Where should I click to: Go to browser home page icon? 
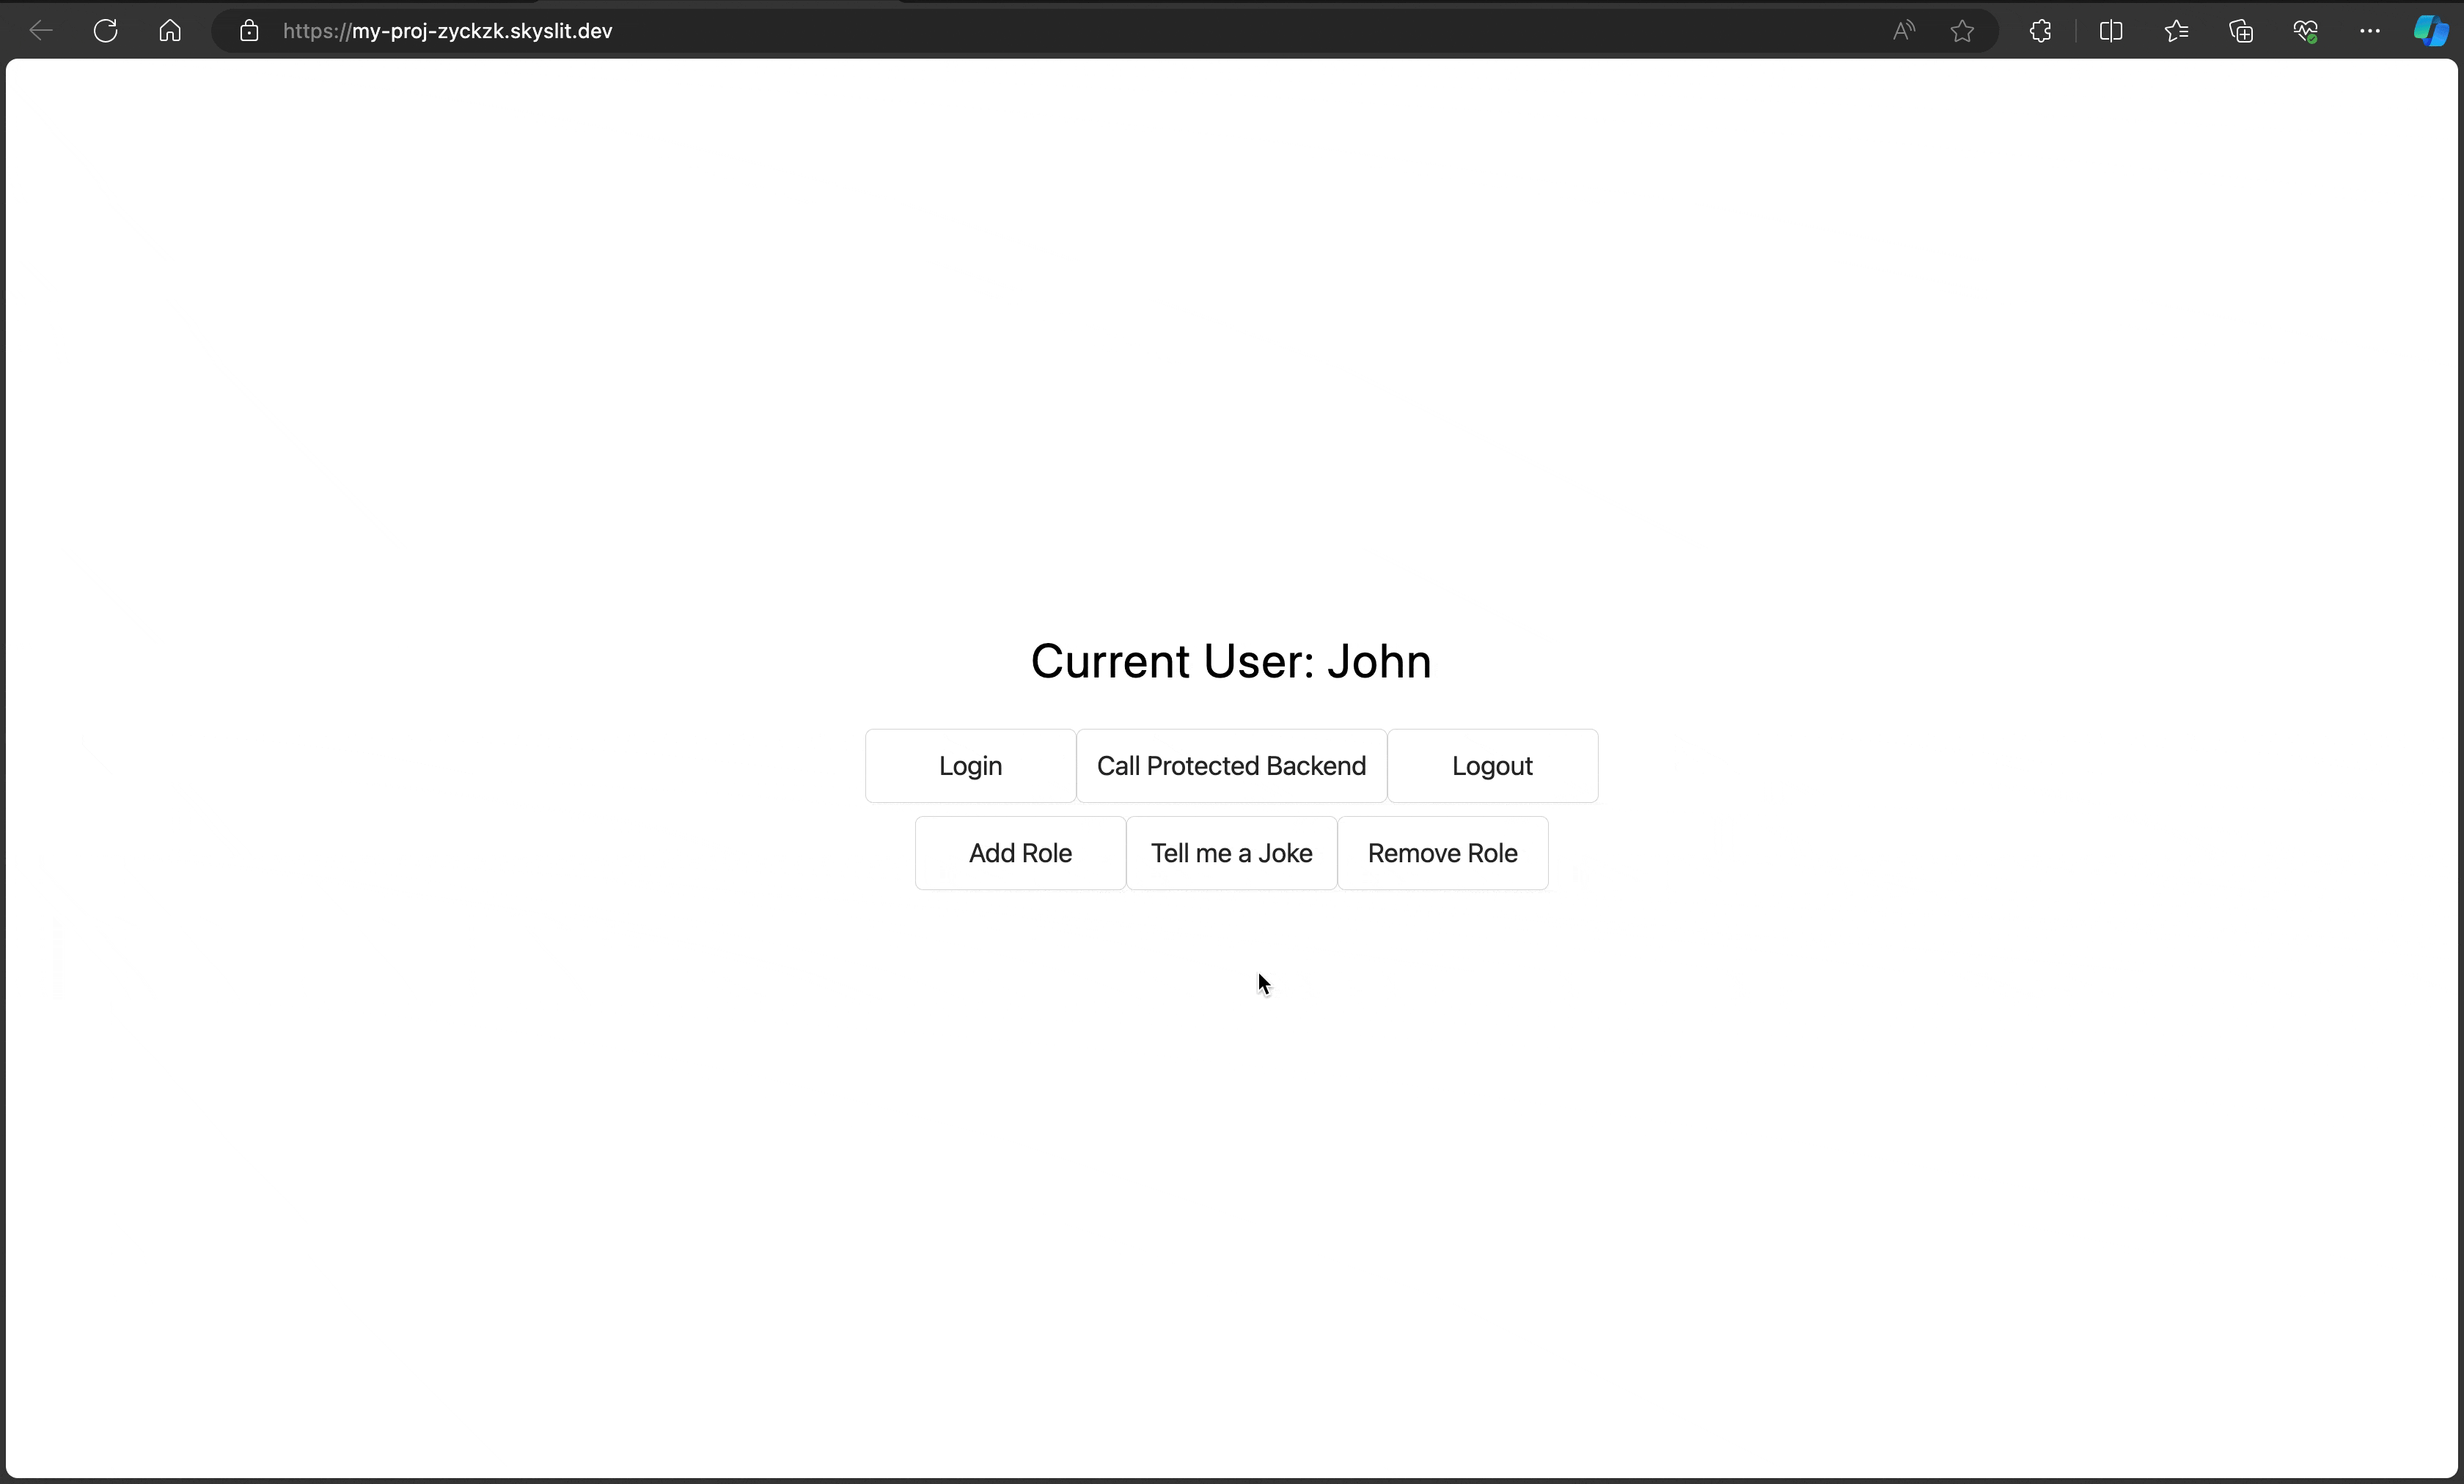point(170,31)
